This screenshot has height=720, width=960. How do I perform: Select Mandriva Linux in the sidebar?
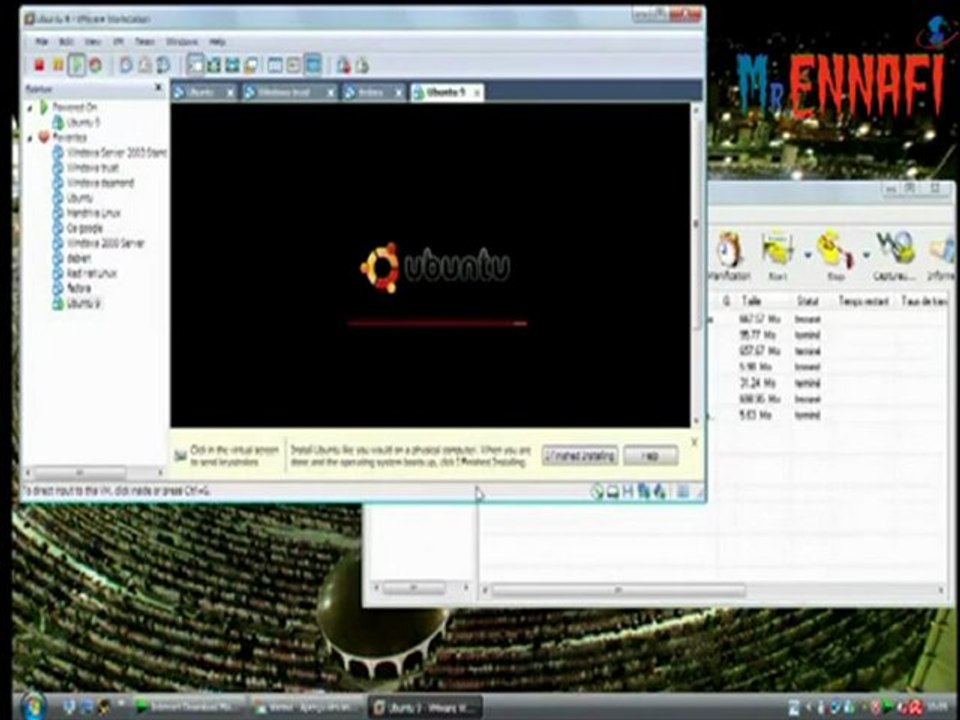click(x=87, y=213)
